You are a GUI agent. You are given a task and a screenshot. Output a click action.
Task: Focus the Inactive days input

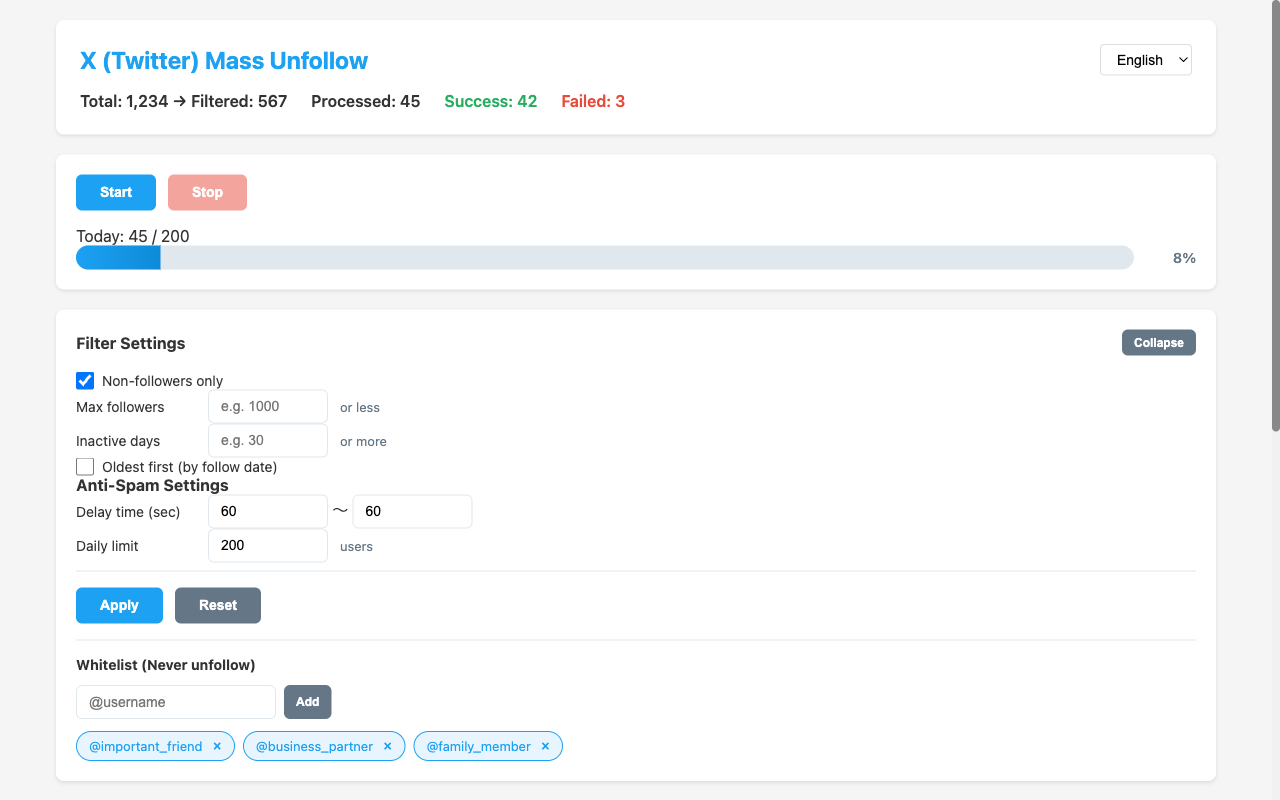[268, 441]
